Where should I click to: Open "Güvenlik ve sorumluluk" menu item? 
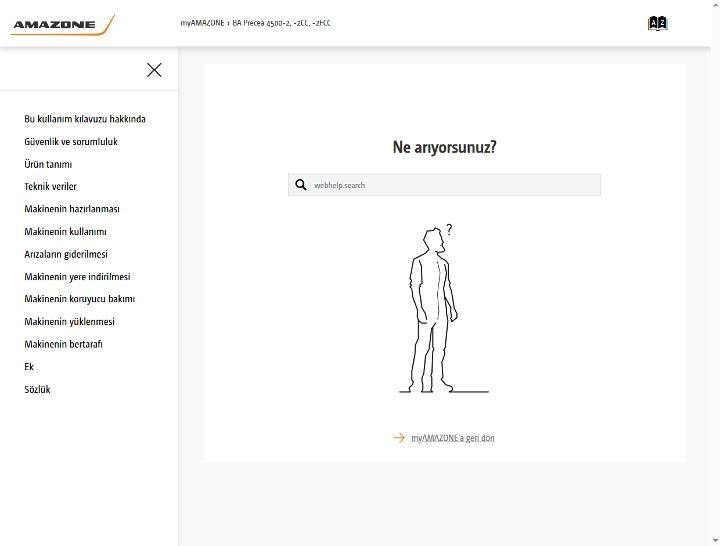coord(71,141)
